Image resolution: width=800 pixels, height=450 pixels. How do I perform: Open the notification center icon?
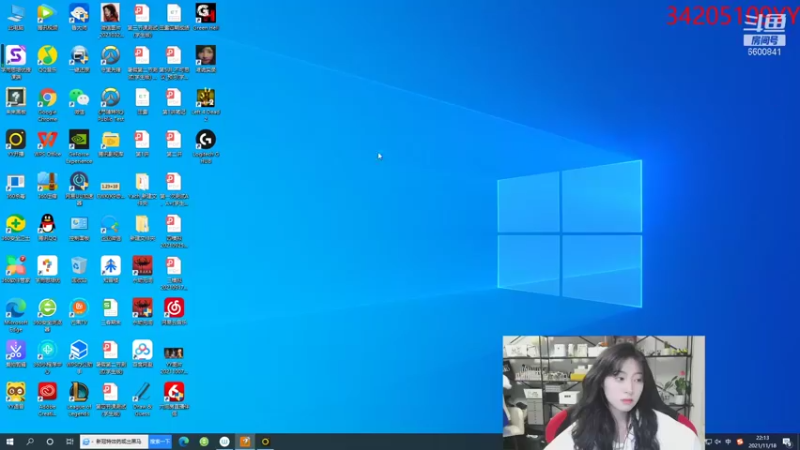click(787, 442)
